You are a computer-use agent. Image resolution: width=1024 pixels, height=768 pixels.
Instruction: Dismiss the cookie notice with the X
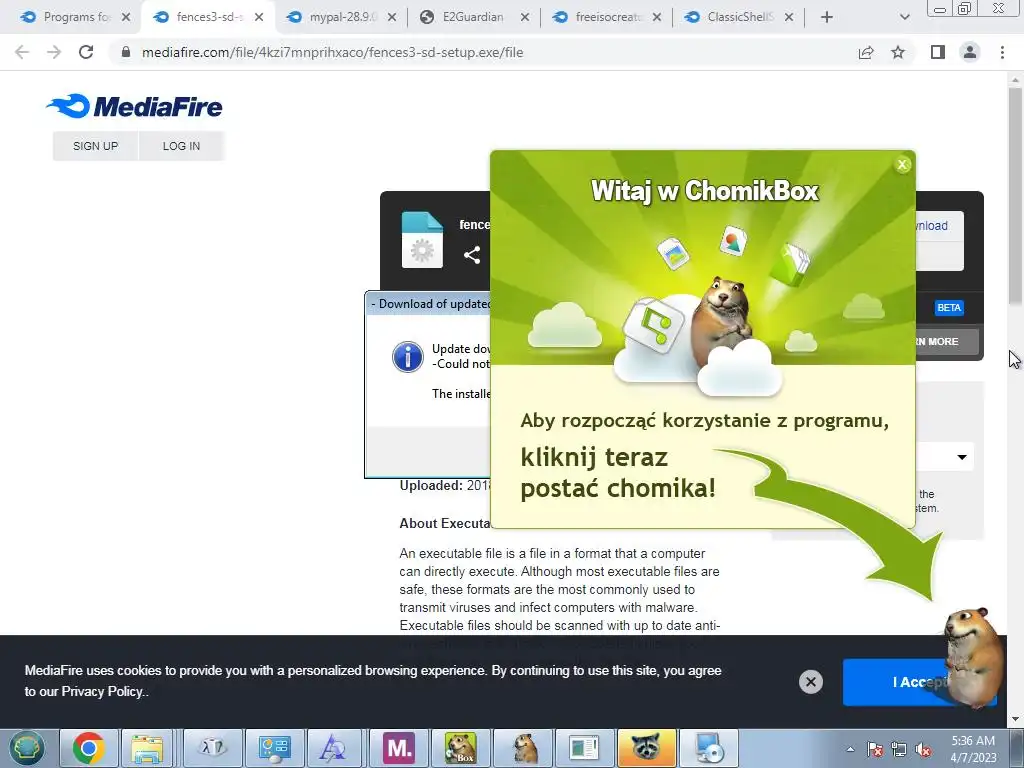pos(810,682)
